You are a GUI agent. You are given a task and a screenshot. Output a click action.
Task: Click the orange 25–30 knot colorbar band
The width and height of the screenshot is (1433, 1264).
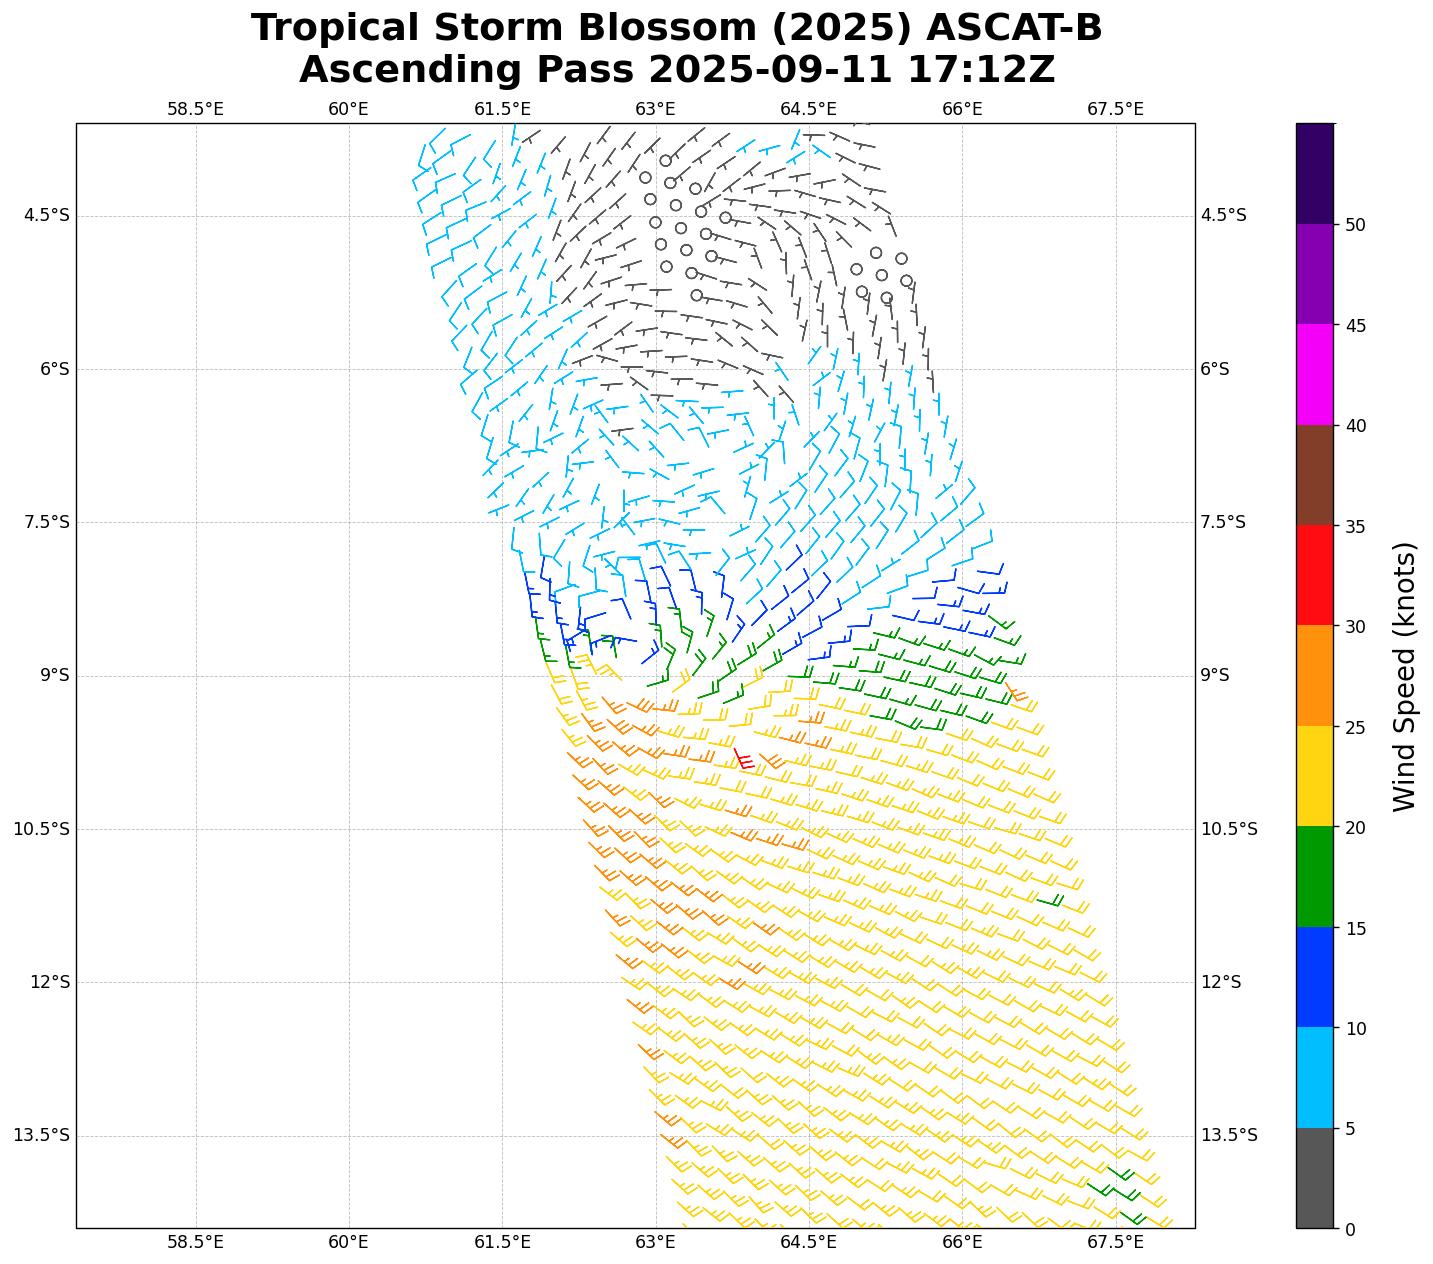click(1314, 675)
